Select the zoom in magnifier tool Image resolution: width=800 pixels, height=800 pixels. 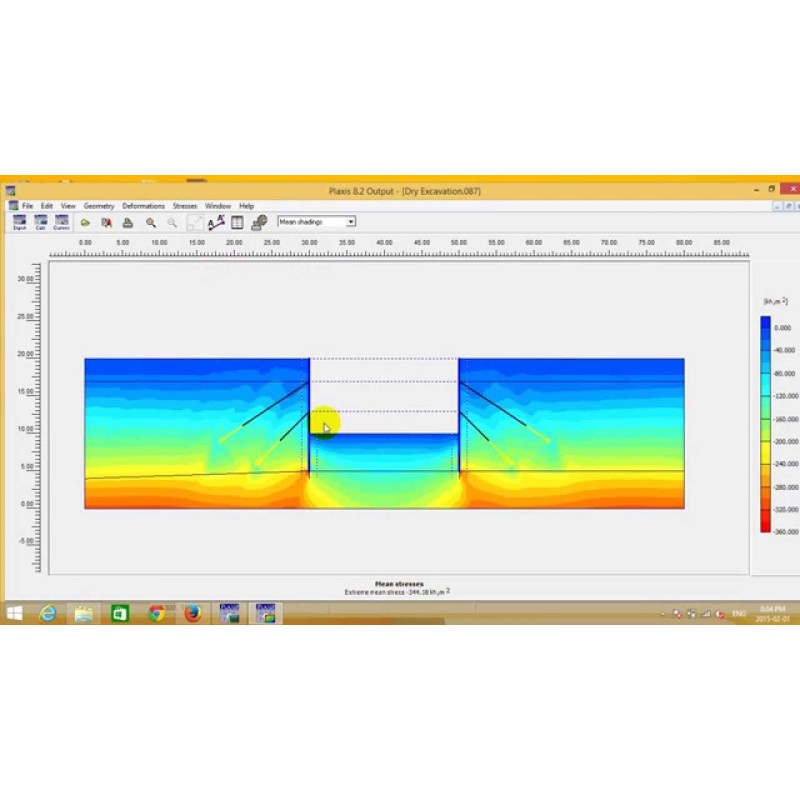(151, 222)
